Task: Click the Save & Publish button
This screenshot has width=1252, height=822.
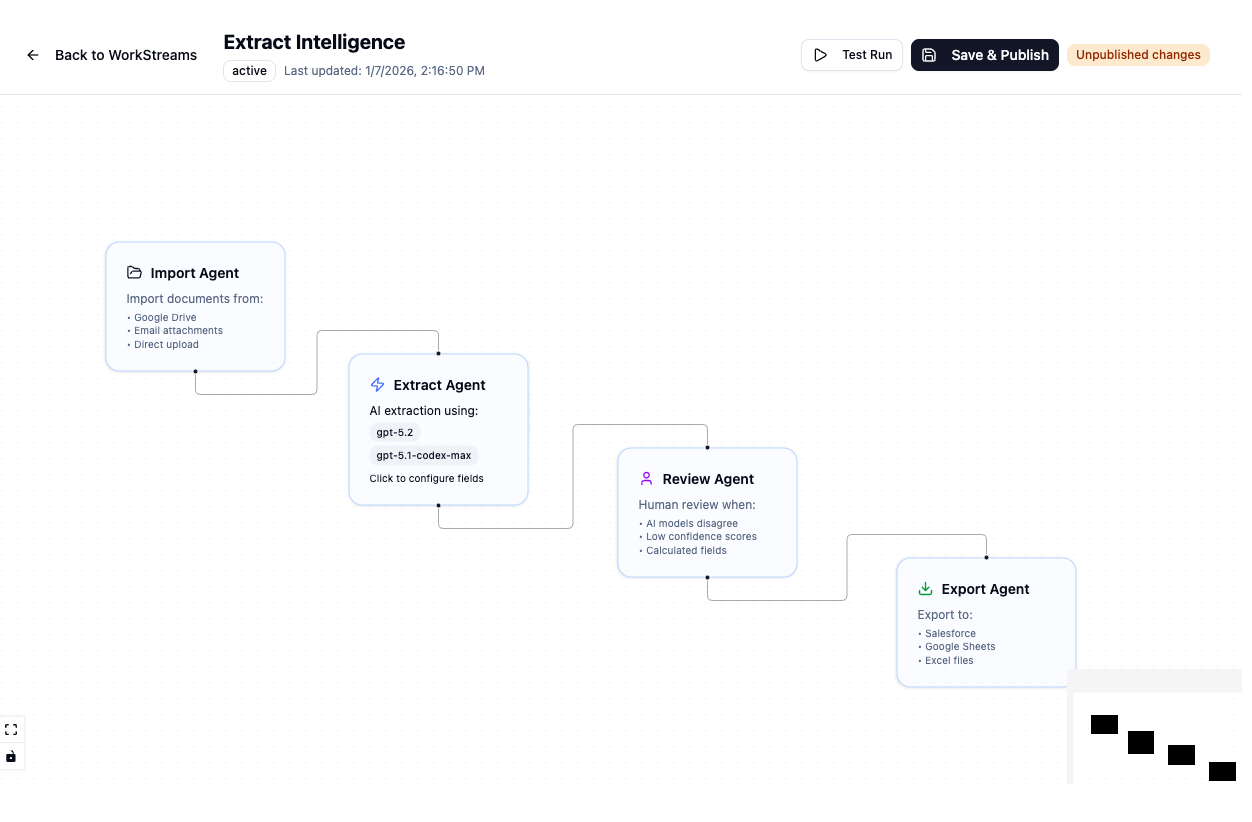Action: 984,55
